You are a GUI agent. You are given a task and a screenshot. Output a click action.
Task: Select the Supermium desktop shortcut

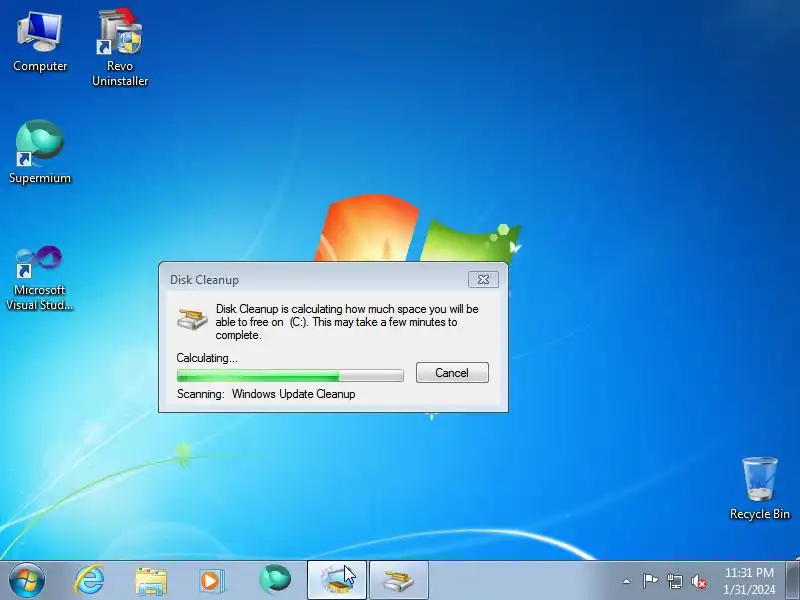click(x=40, y=152)
